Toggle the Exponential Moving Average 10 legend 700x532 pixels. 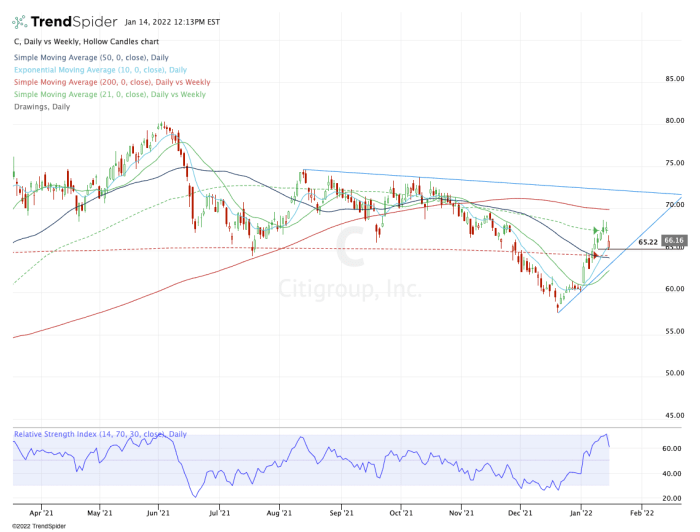point(100,69)
